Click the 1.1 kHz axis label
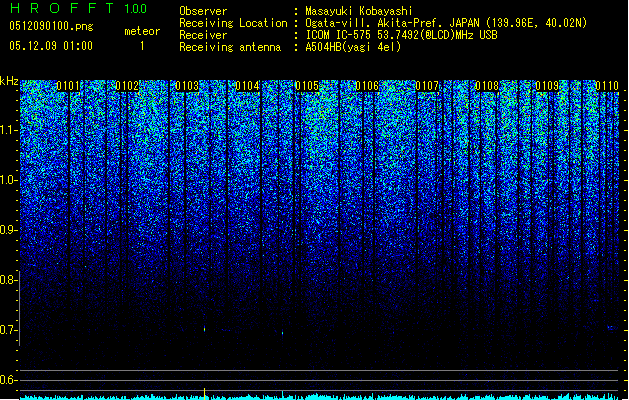Image resolution: width=629 pixels, height=400 pixels. (x=8, y=130)
